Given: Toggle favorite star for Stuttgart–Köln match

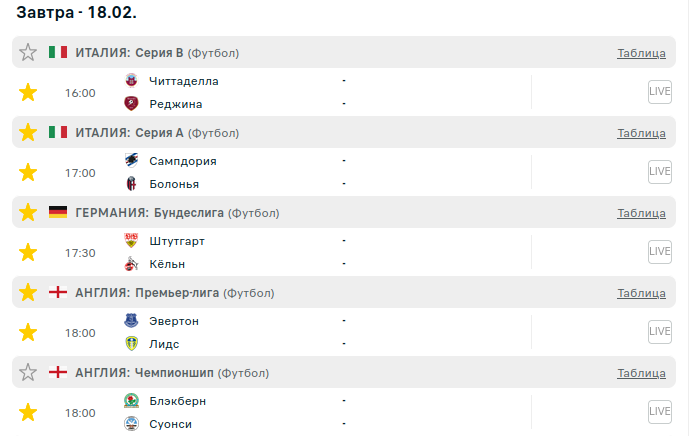Looking at the screenshot, I should pyautogui.click(x=28, y=253).
